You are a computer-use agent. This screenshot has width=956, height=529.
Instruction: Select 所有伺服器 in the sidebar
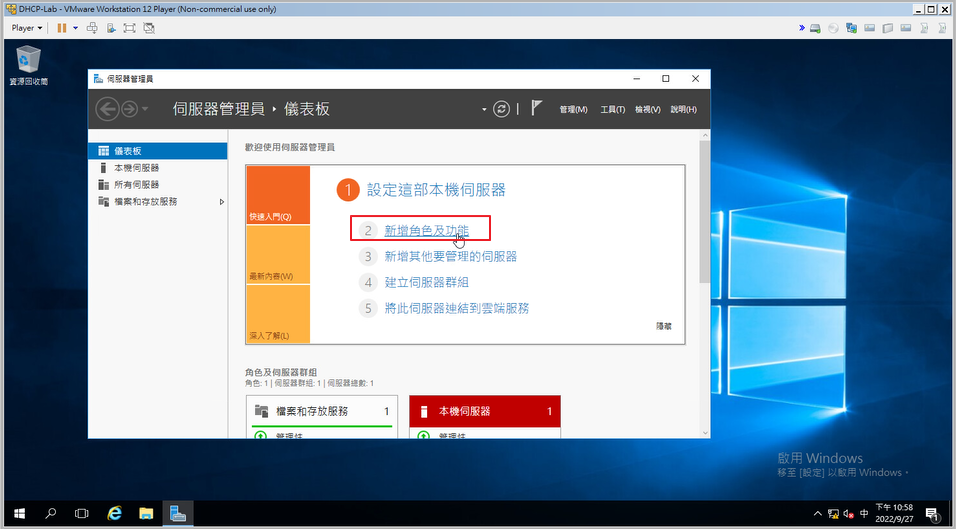(158, 185)
